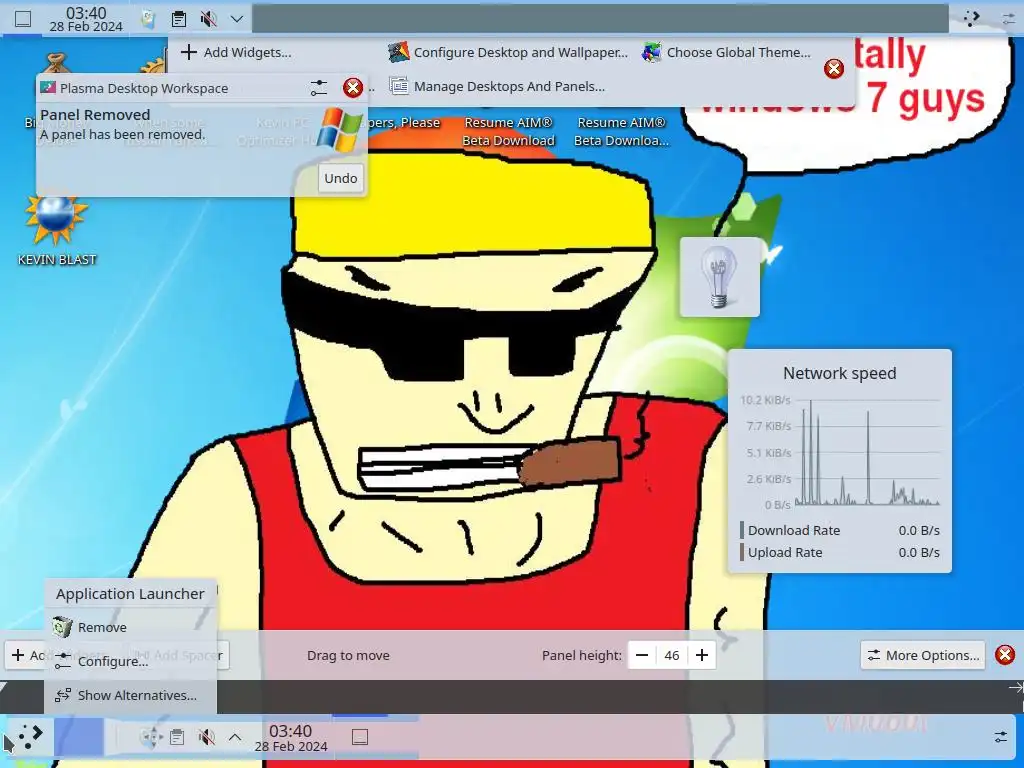Exit edit mode with toolbar red X
This screenshot has width=1024, height=768.
tap(833, 69)
